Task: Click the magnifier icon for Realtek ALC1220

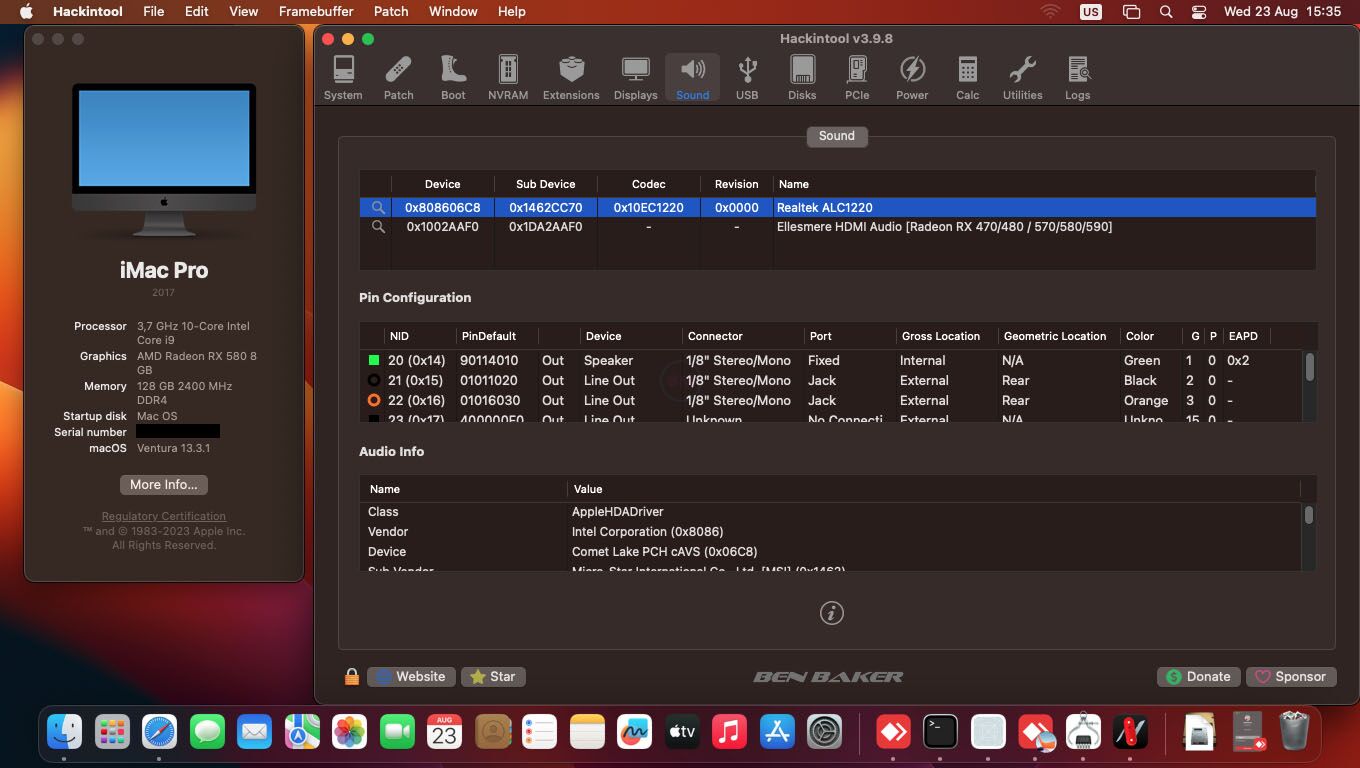Action: (378, 207)
